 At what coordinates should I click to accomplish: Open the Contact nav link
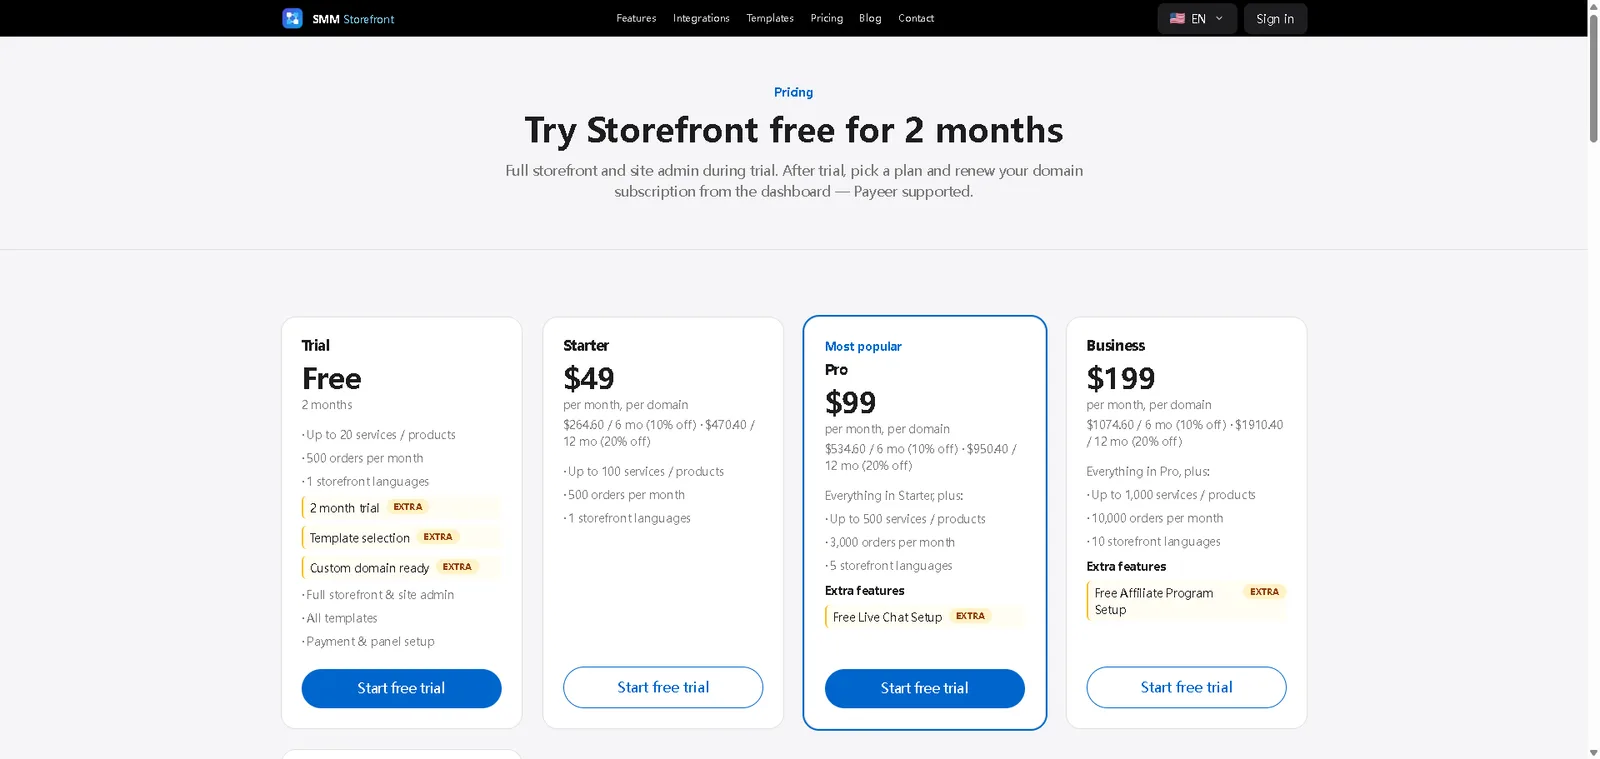pos(916,18)
